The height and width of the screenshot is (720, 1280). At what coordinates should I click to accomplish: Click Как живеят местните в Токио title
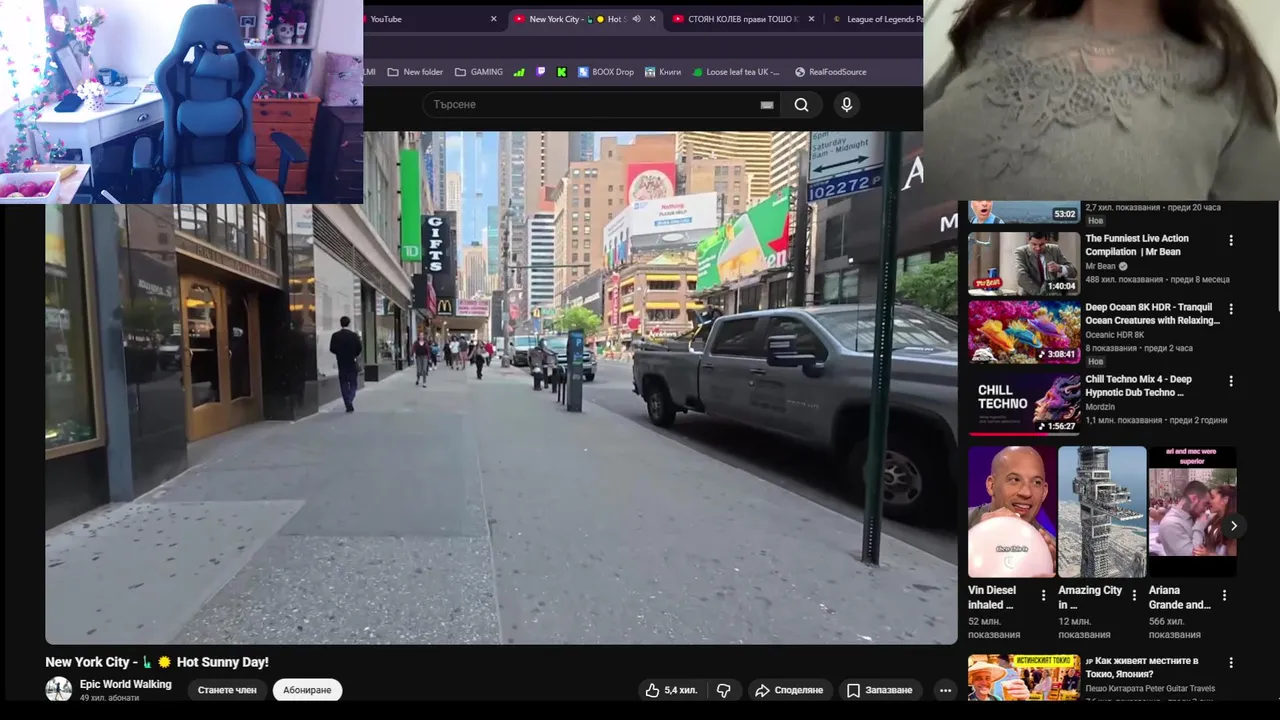[x=1142, y=667]
